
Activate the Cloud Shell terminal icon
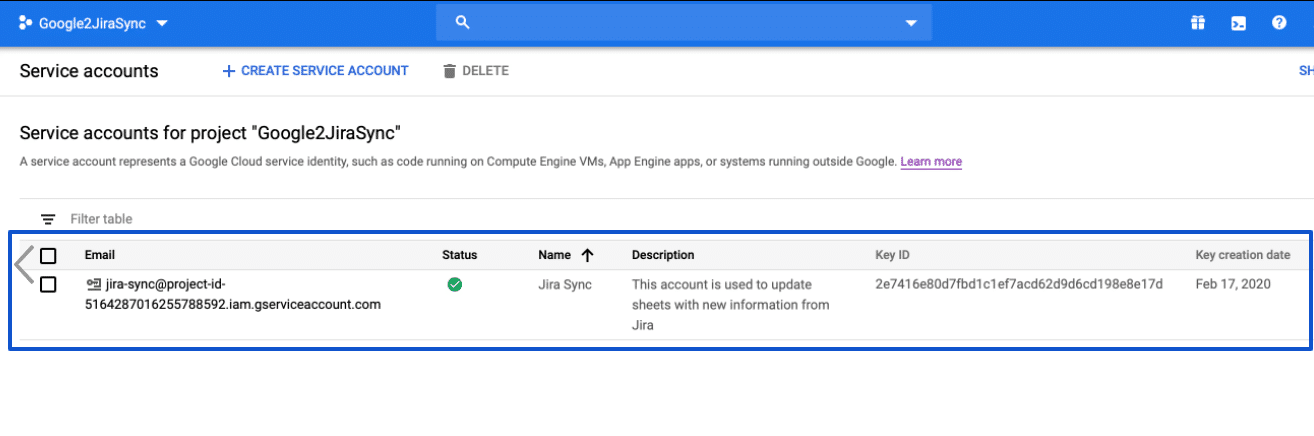point(1238,23)
